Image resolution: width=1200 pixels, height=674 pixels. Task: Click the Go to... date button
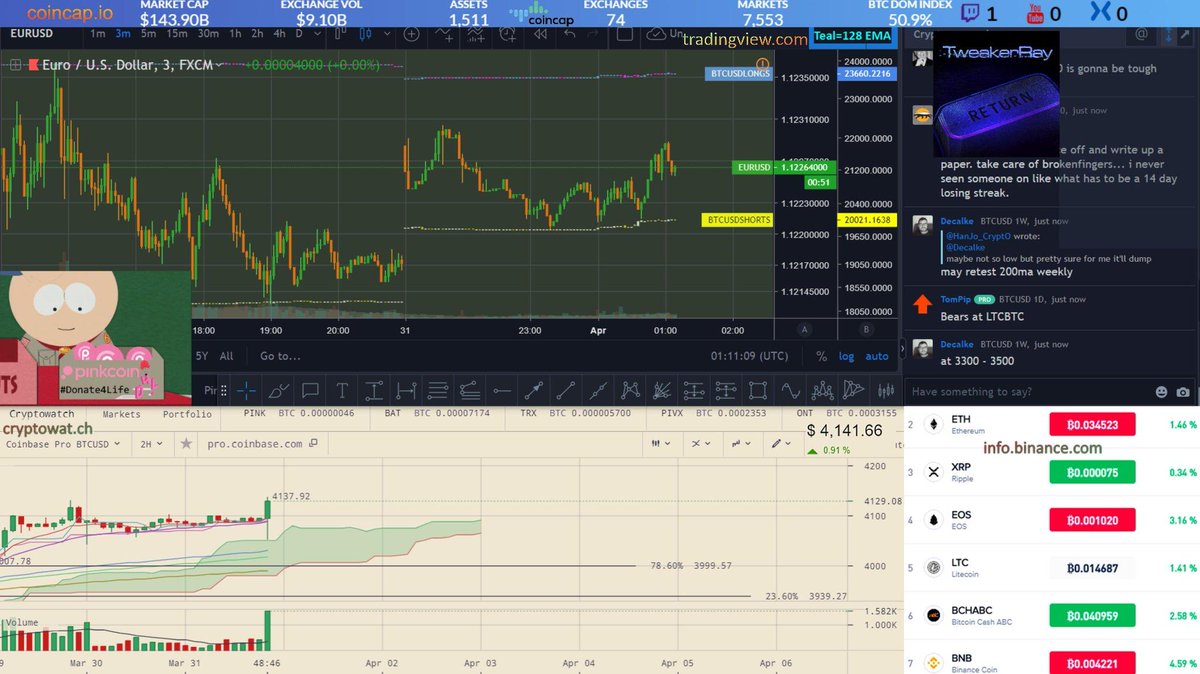(x=280, y=356)
